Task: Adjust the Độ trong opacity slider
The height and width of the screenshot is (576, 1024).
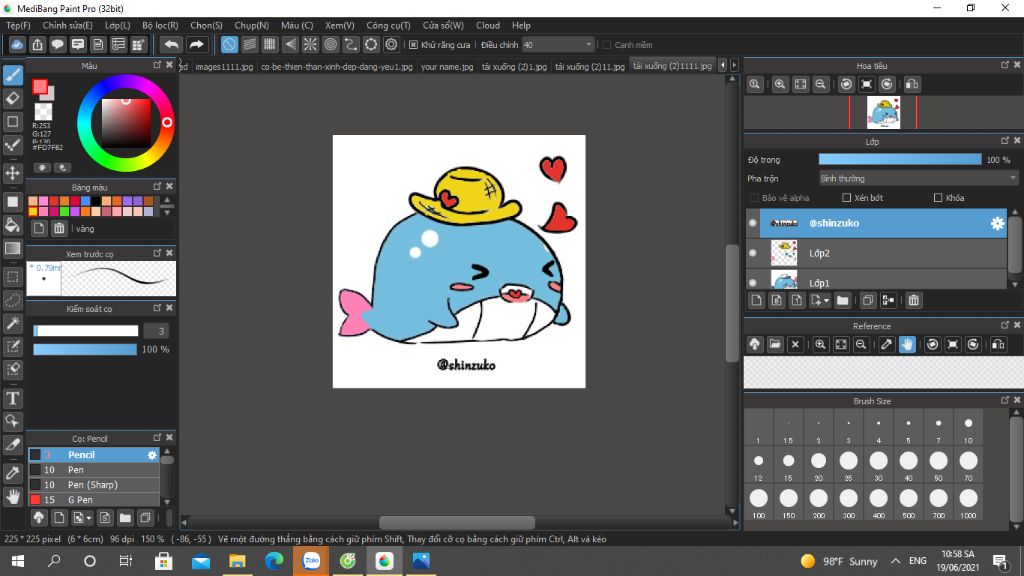Action: pyautogui.click(x=900, y=160)
